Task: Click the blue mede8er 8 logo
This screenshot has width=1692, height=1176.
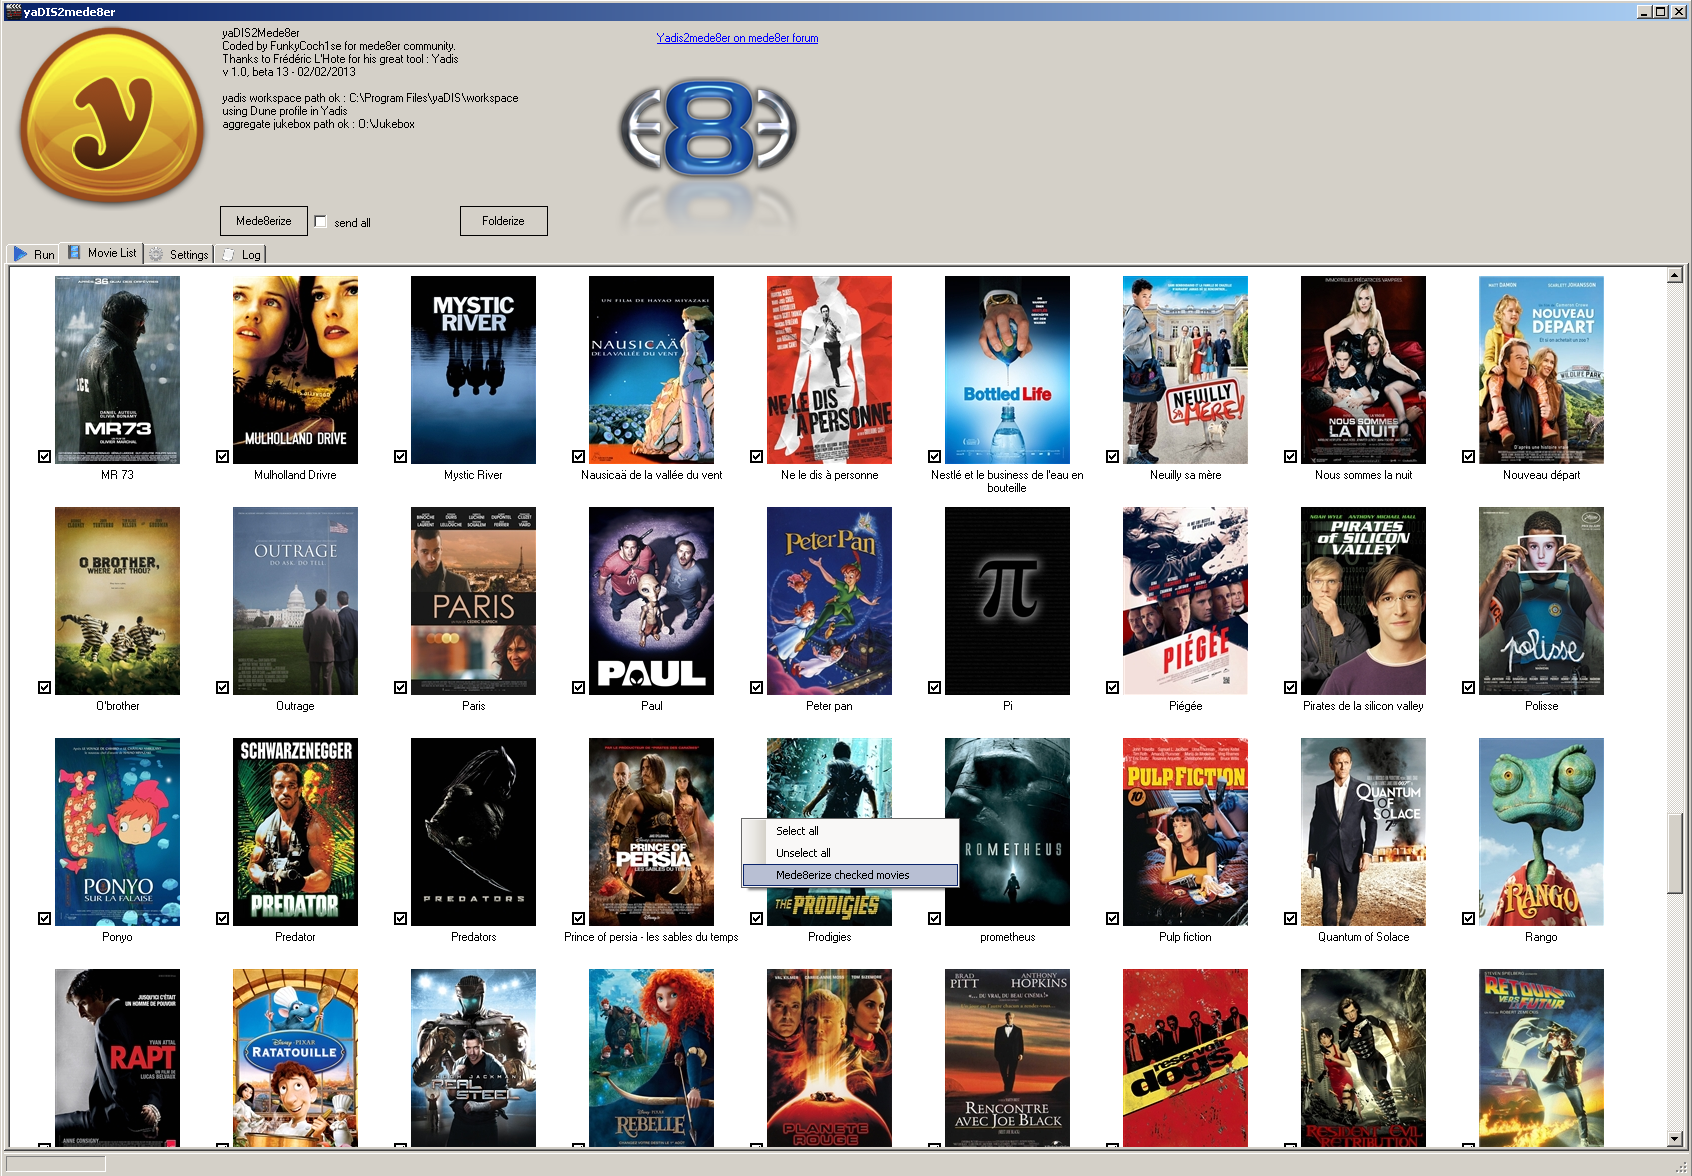Action: [708, 128]
